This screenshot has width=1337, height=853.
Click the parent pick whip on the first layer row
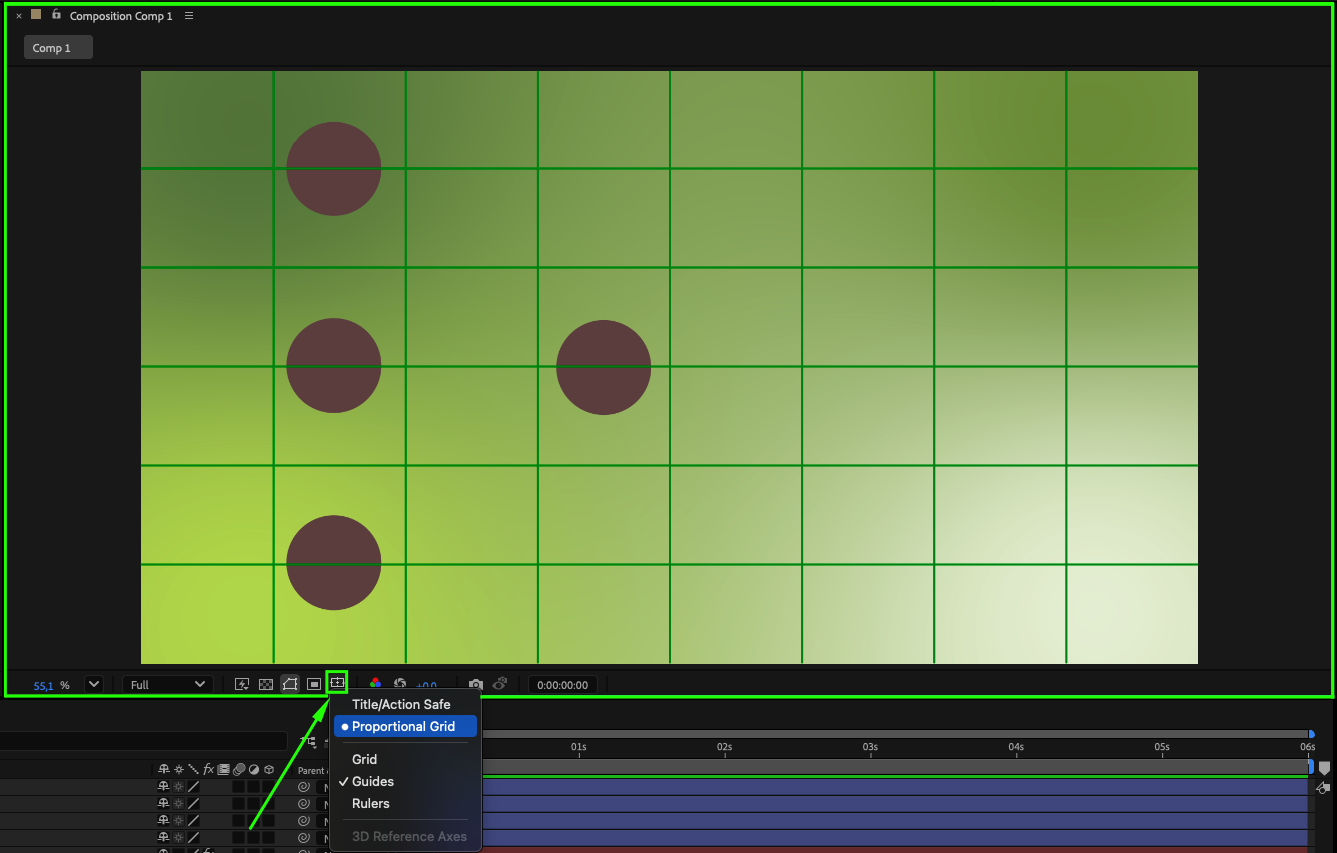click(x=304, y=788)
